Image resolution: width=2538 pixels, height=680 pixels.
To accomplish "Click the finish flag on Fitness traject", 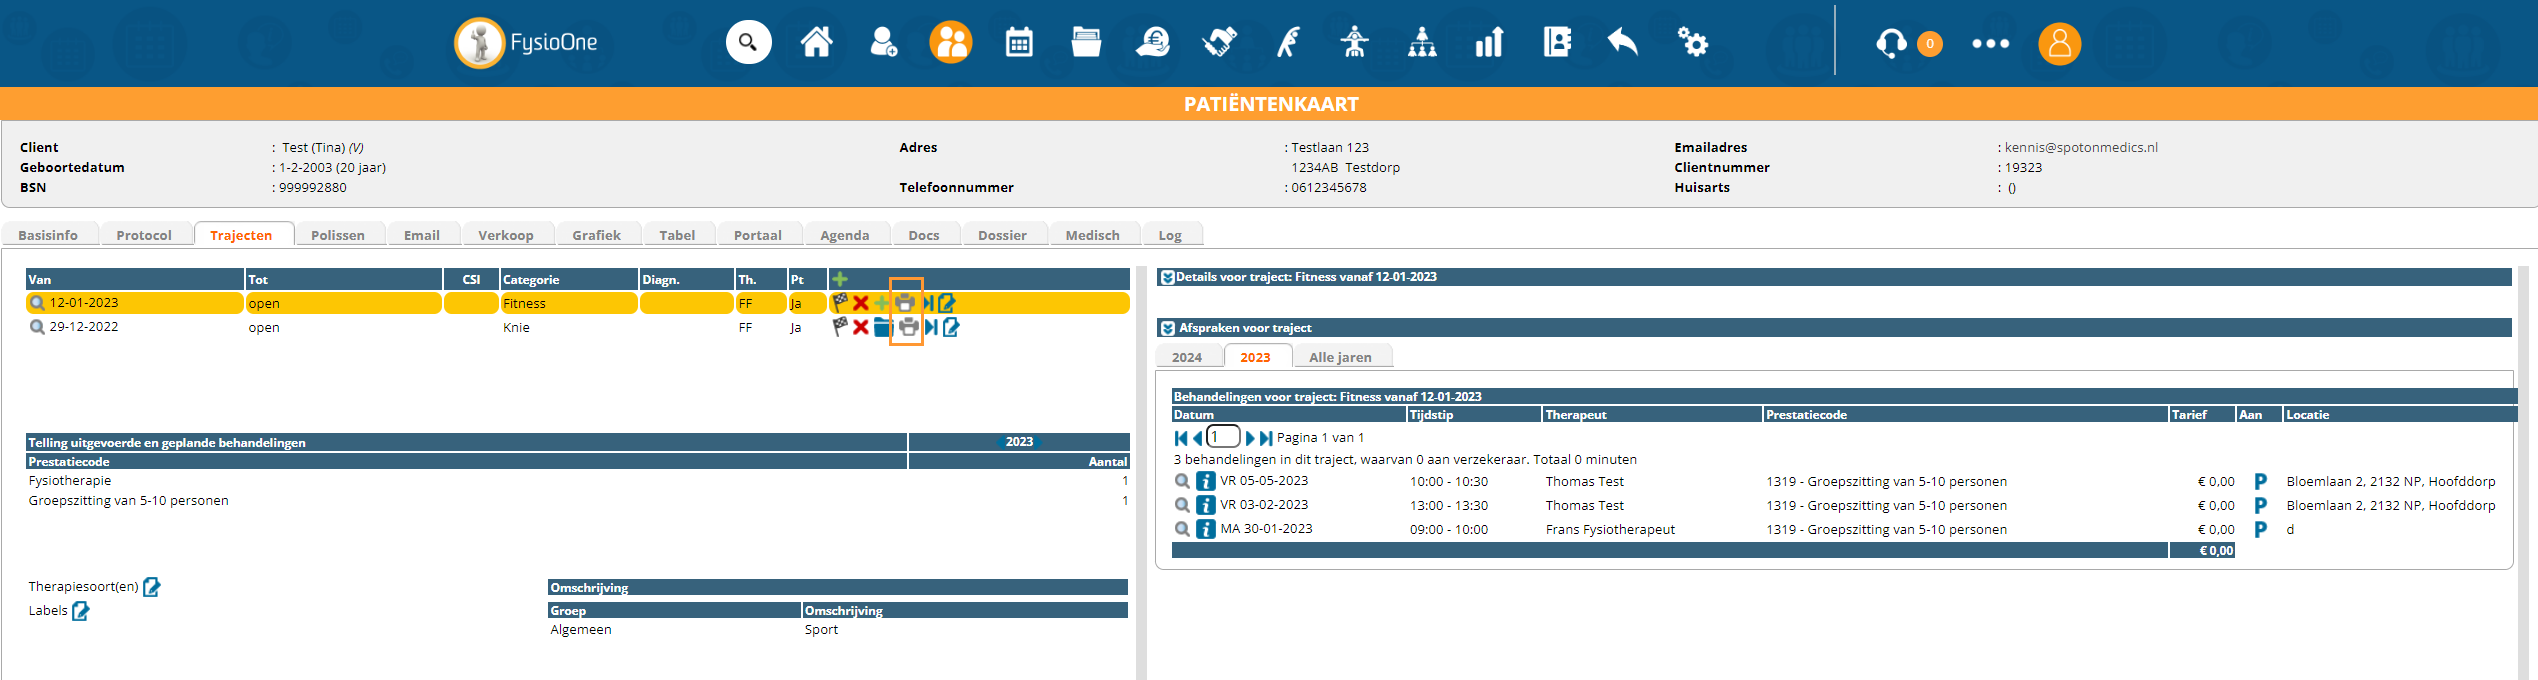I will point(840,302).
